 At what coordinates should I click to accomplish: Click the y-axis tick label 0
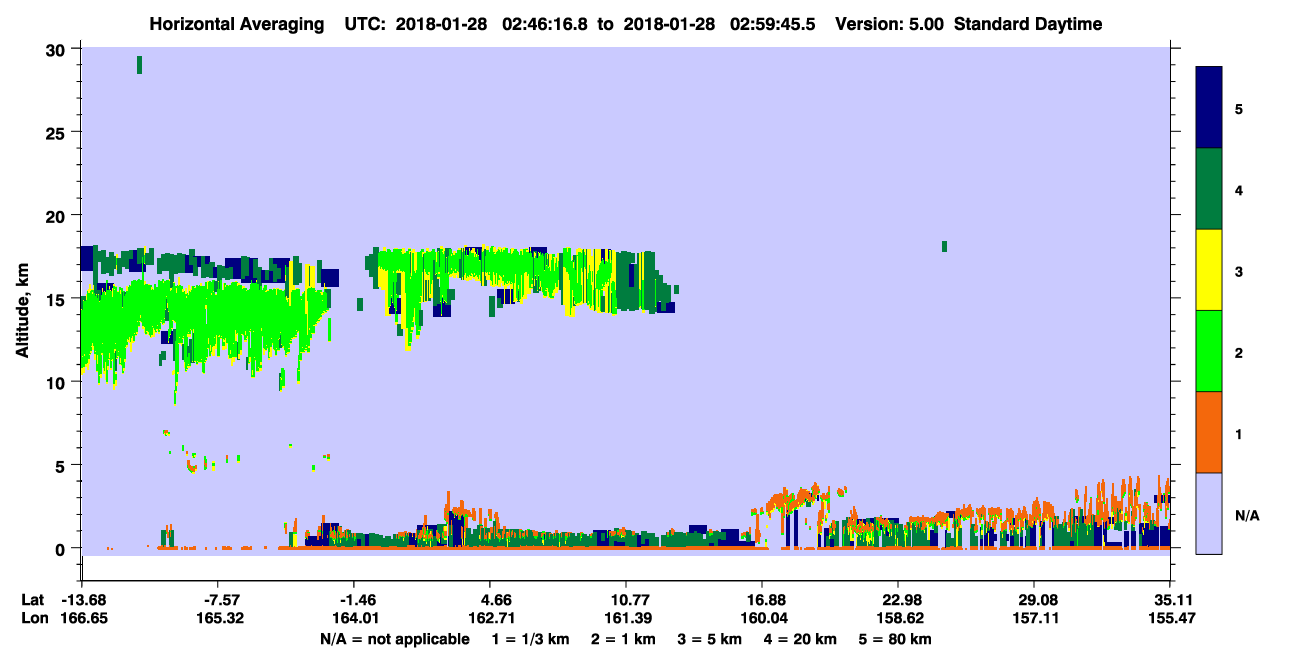62,548
